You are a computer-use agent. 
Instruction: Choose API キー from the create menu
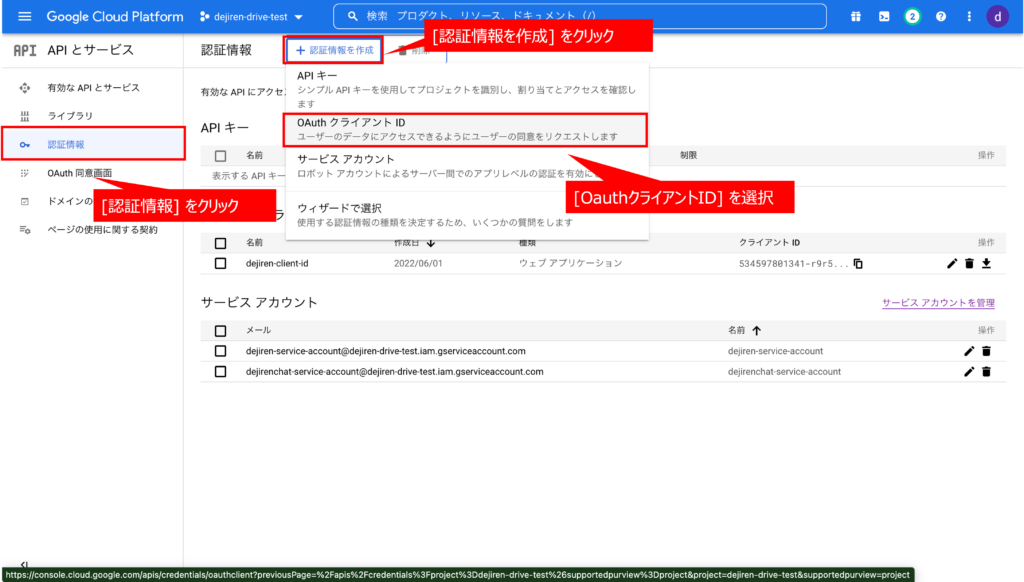[467, 89]
